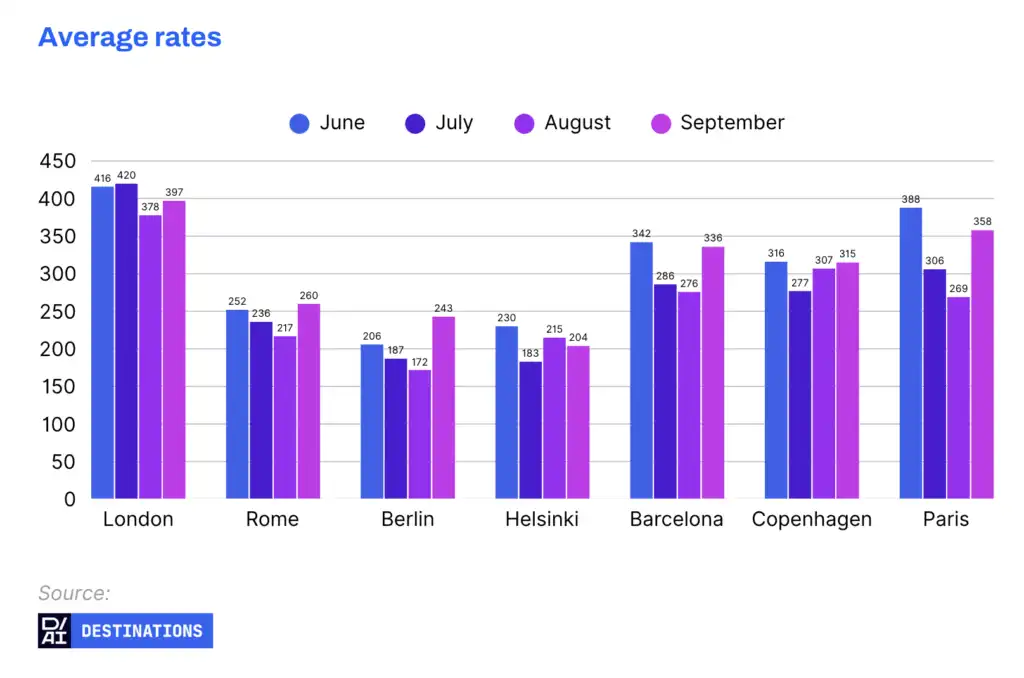This screenshot has width=1024, height=678.
Task: Toggle the July series legend dot
Action: tap(415, 123)
